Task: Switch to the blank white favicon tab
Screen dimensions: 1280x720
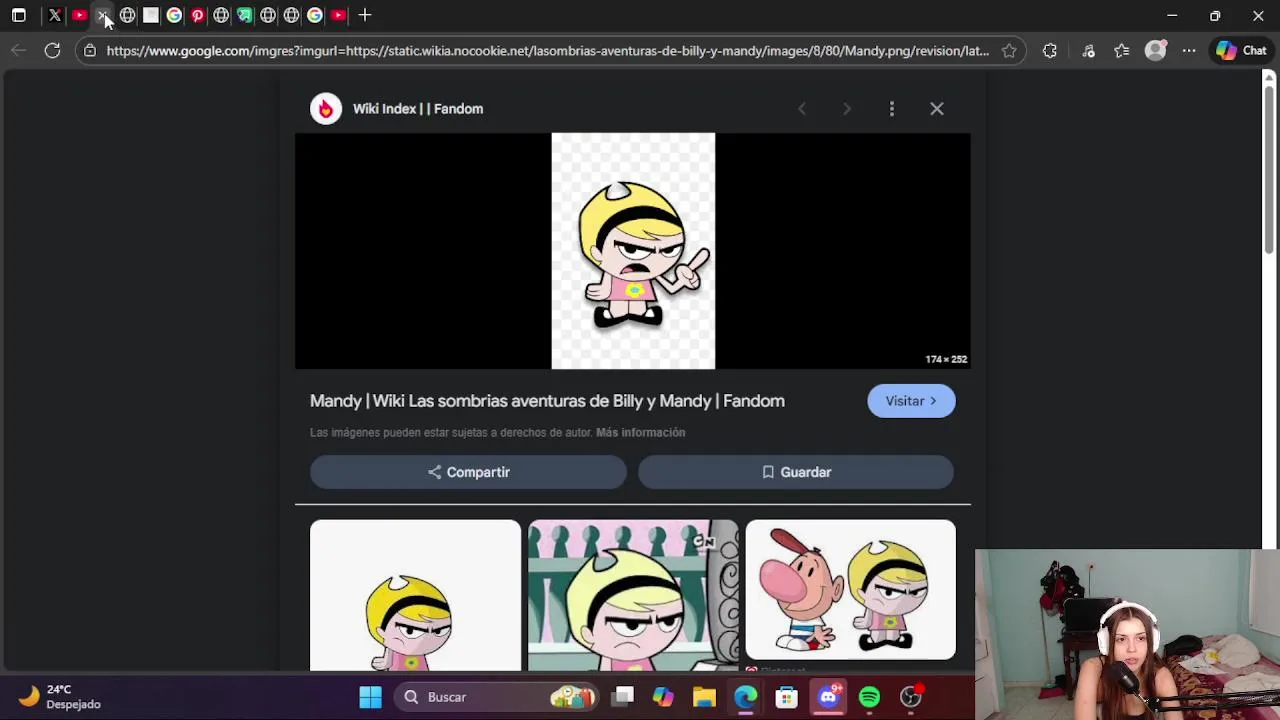Action: pos(151,15)
